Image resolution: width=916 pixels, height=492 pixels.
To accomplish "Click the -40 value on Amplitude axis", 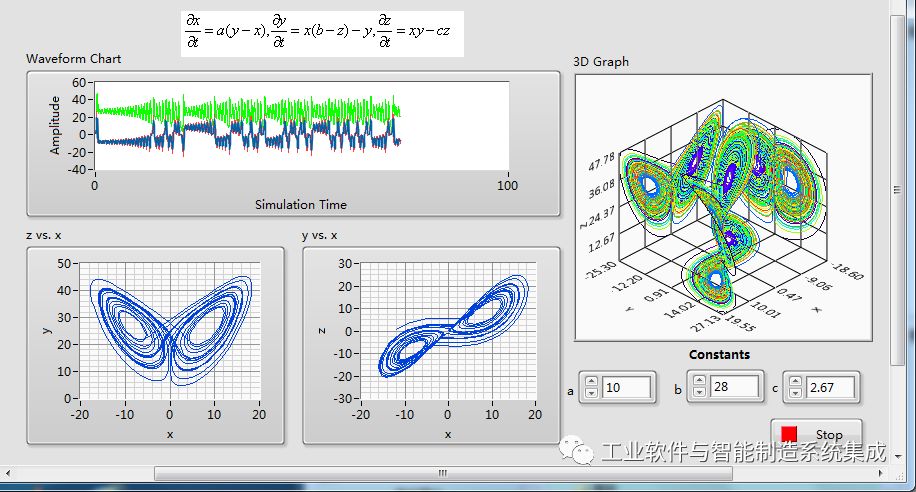I will pos(77,169).
